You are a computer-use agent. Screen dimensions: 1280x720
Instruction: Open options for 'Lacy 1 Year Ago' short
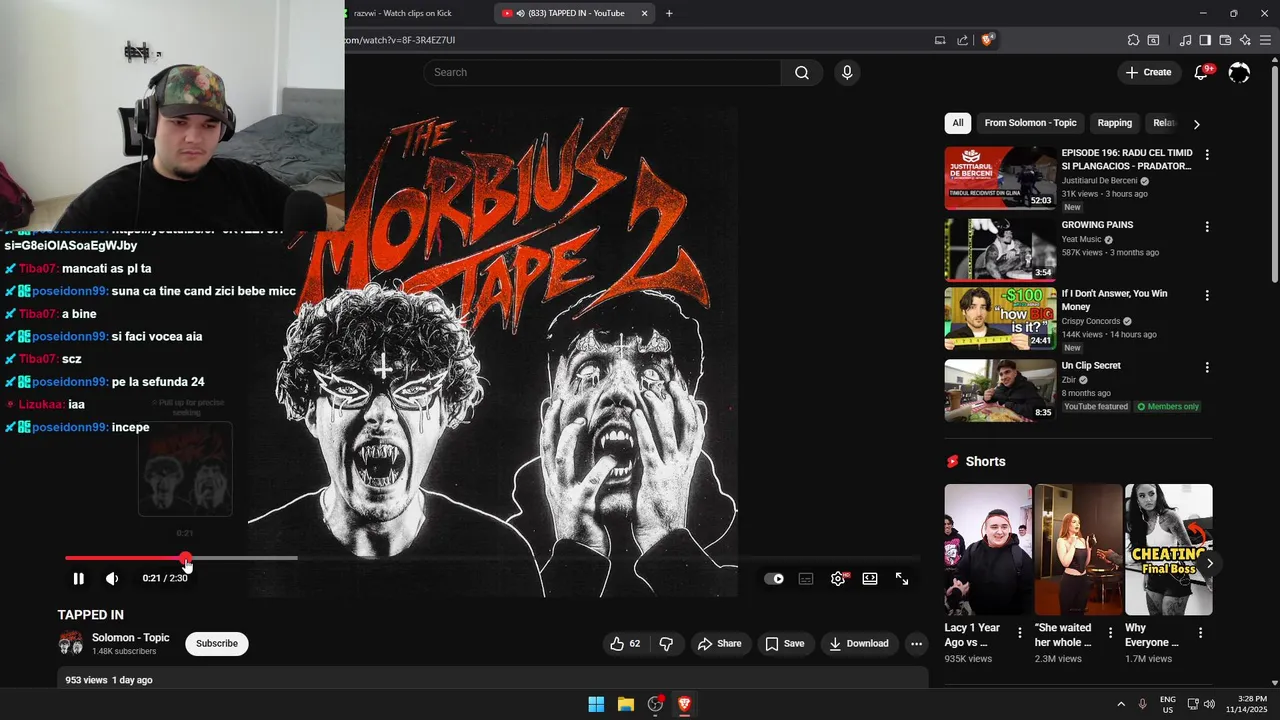pos(1020,633)
